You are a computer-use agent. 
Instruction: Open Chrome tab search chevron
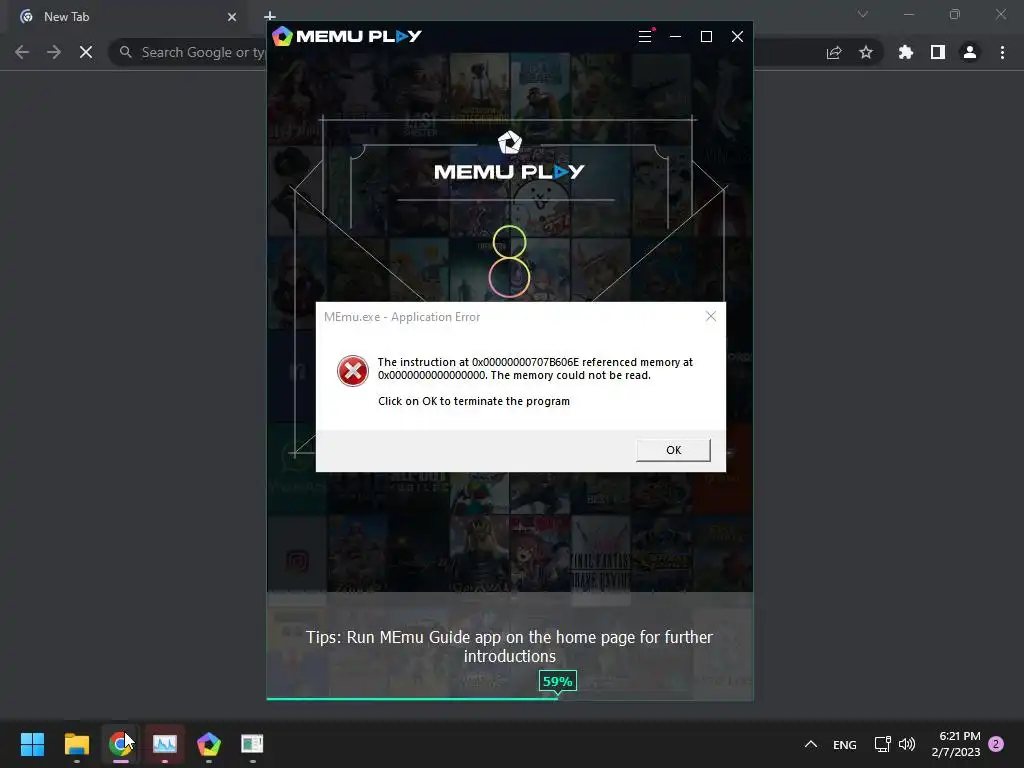pos(863,14)
